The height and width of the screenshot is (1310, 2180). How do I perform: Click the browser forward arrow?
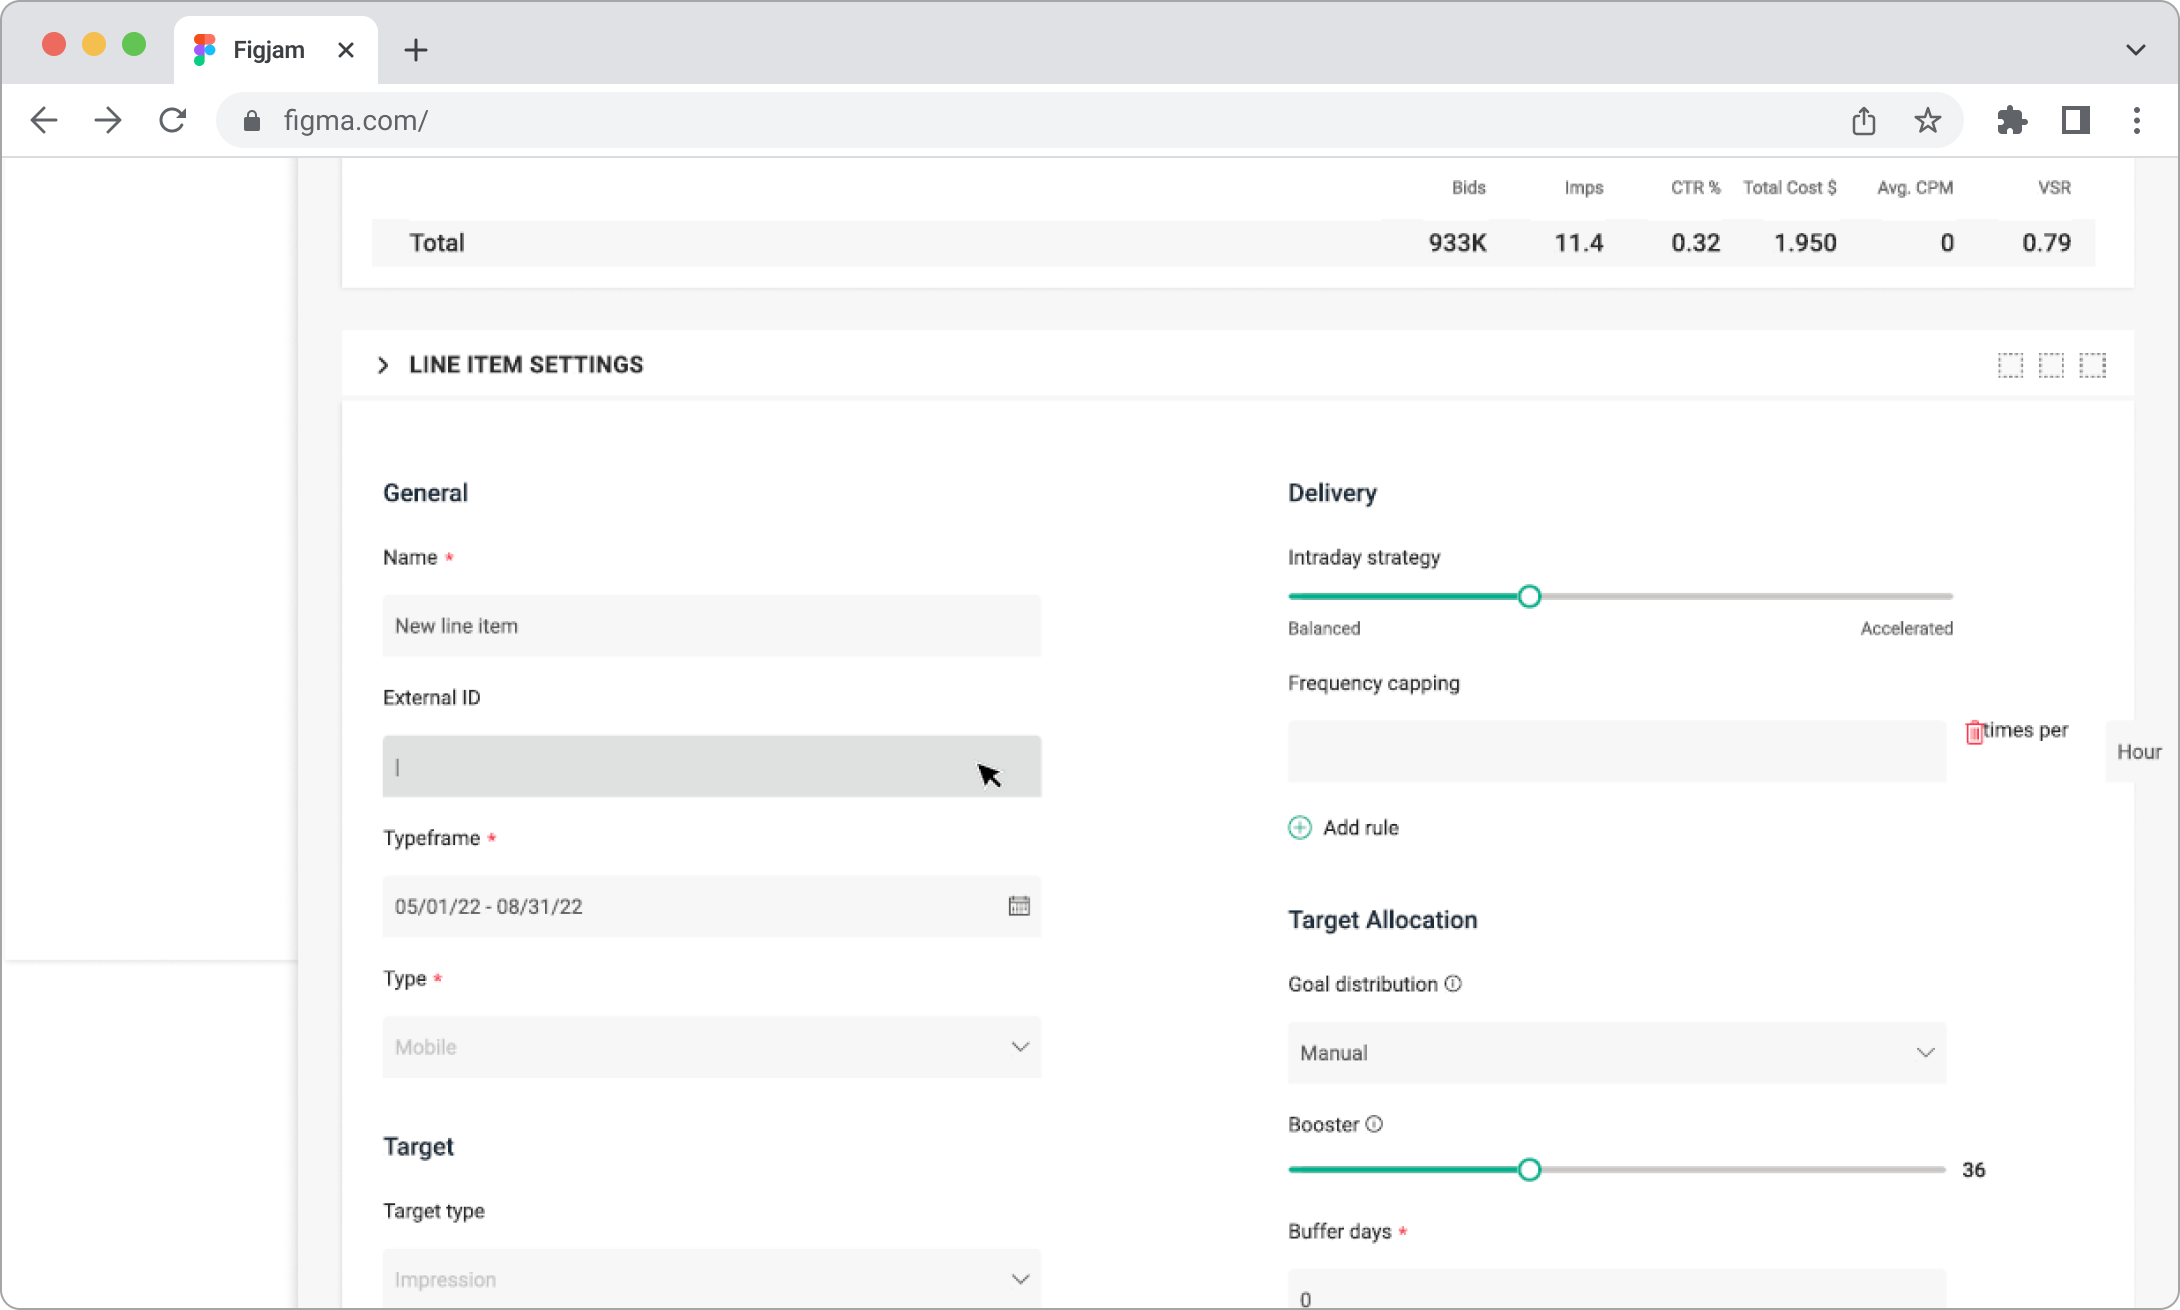tap(108, 121)
